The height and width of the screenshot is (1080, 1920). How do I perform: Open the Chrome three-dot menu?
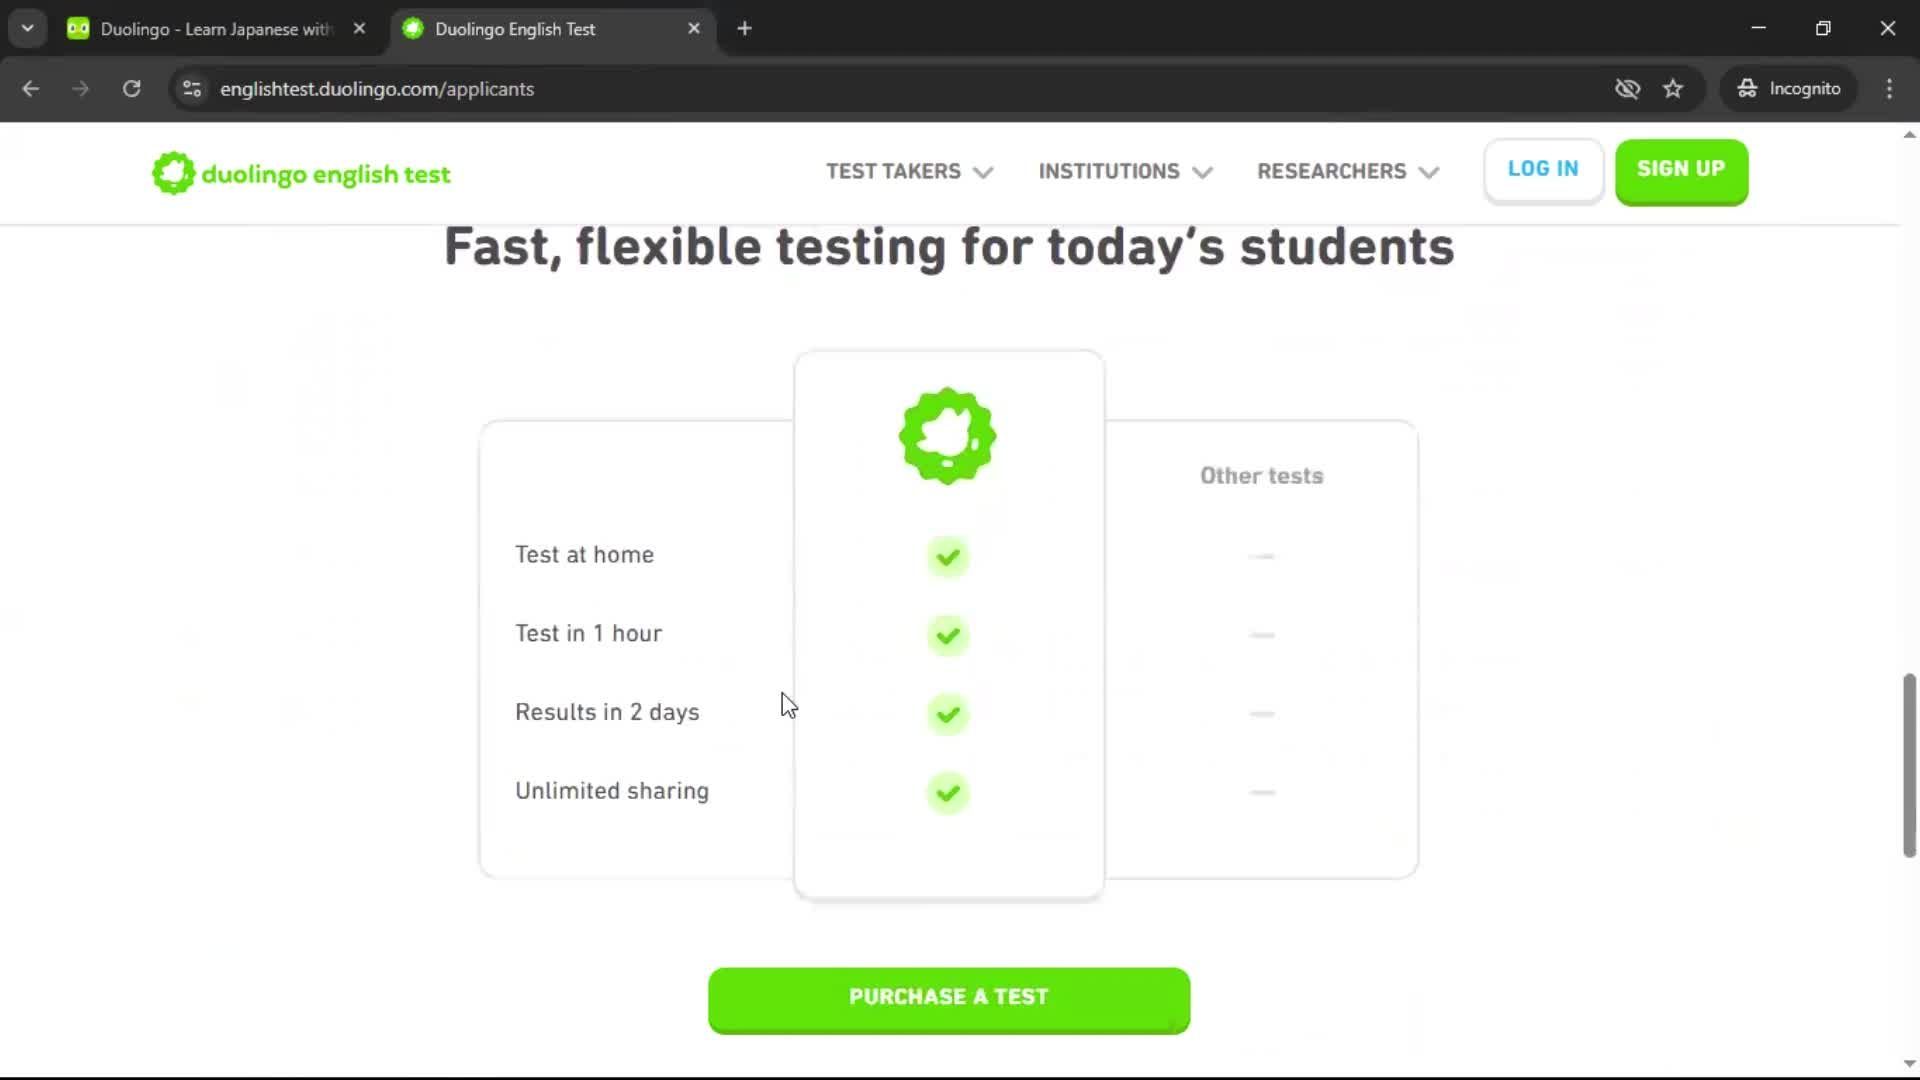click(x=1889, y=89)
